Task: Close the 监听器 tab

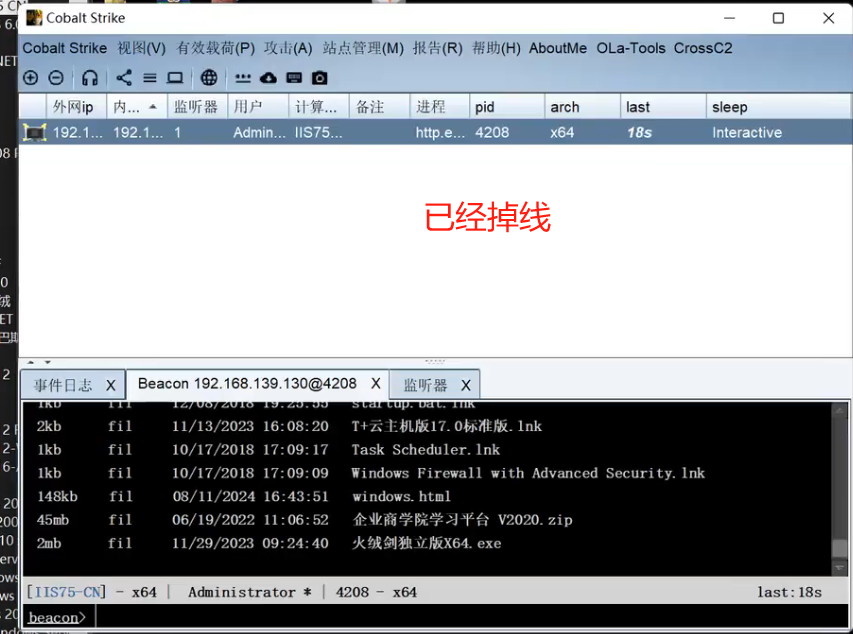Action: (466, 385)
